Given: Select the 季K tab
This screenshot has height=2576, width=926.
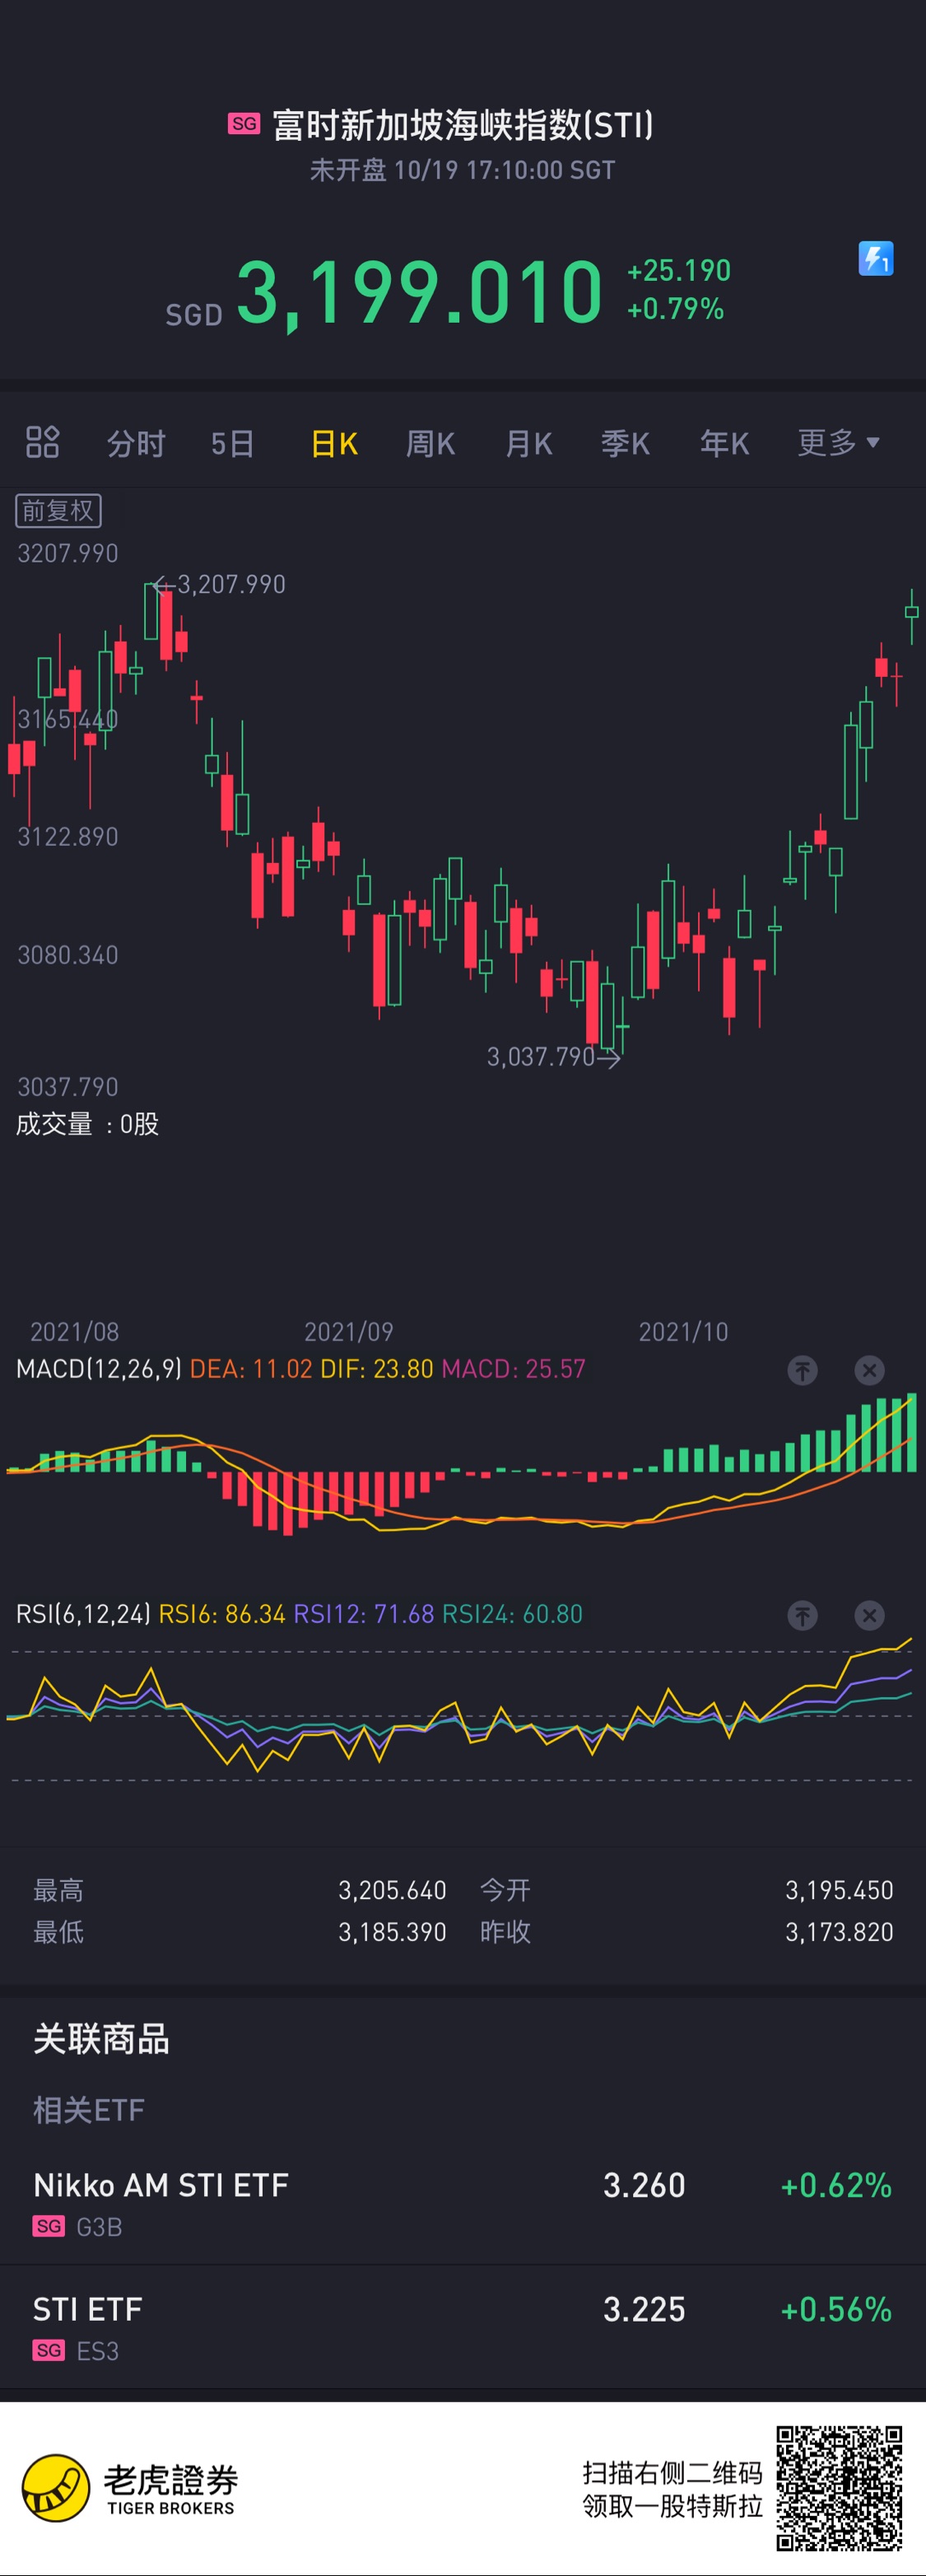Looking at the screenshot, I should pyautogui.click(x=625, y=443).
